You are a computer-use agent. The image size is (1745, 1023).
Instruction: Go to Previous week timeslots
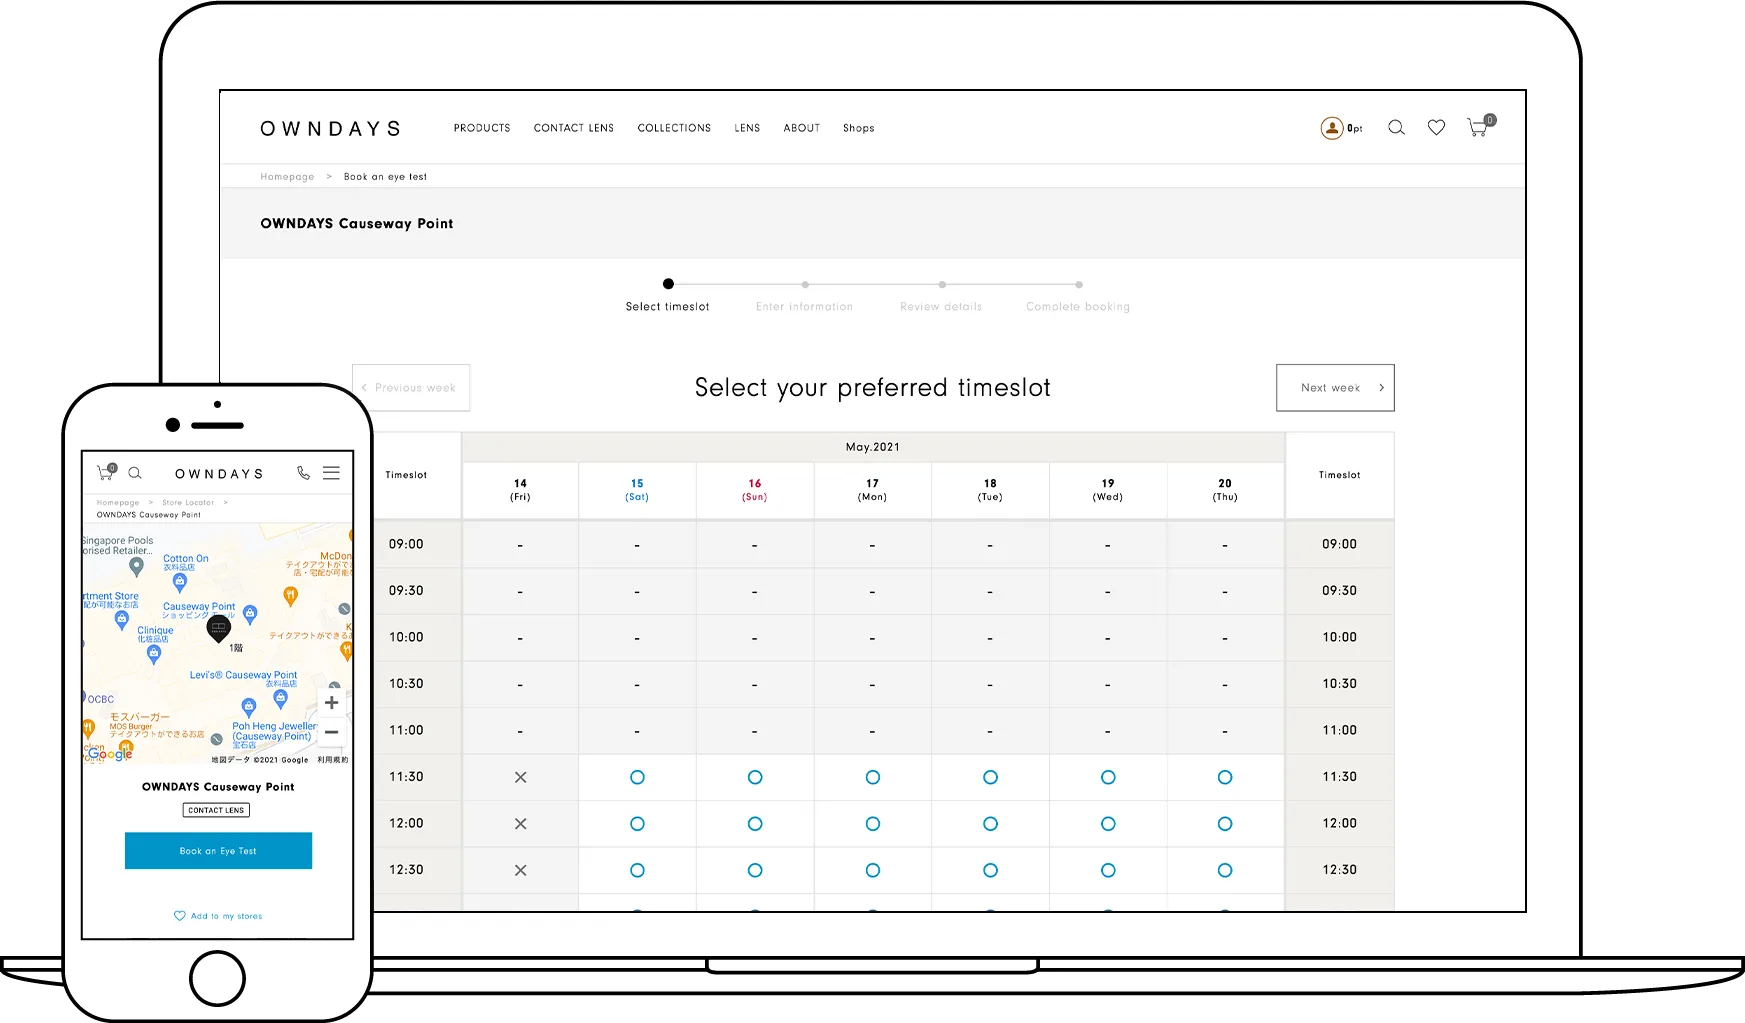[411, 388]
